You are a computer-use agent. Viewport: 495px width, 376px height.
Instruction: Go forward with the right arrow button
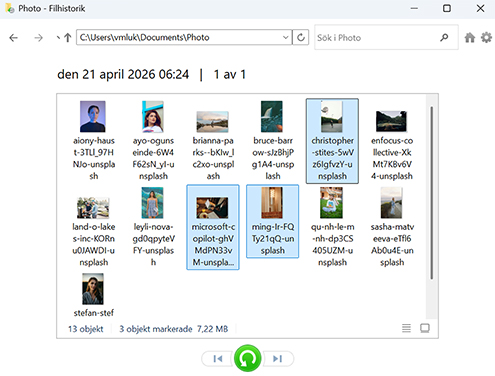[x=38, y=38]
